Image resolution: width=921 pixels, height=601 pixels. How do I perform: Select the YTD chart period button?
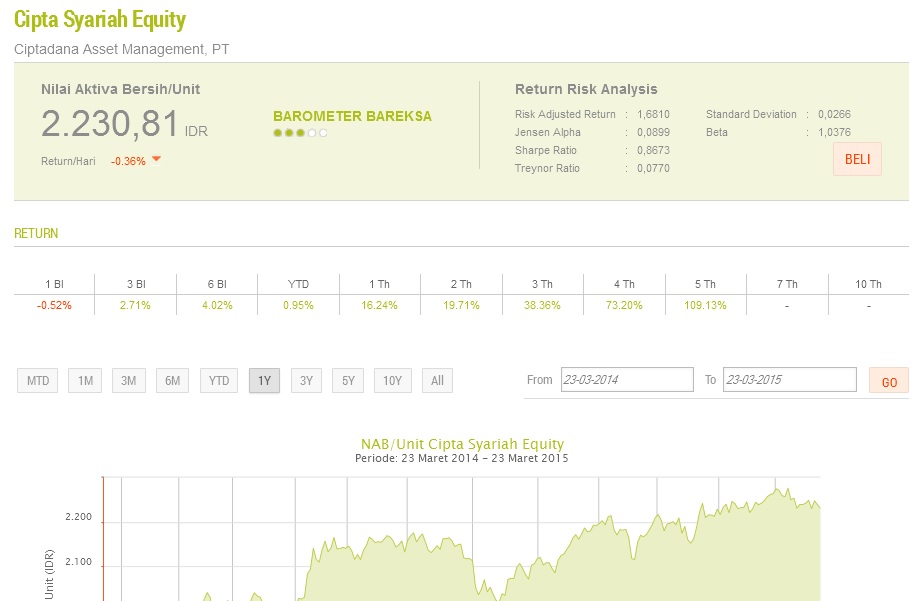[x=219, y=381]
